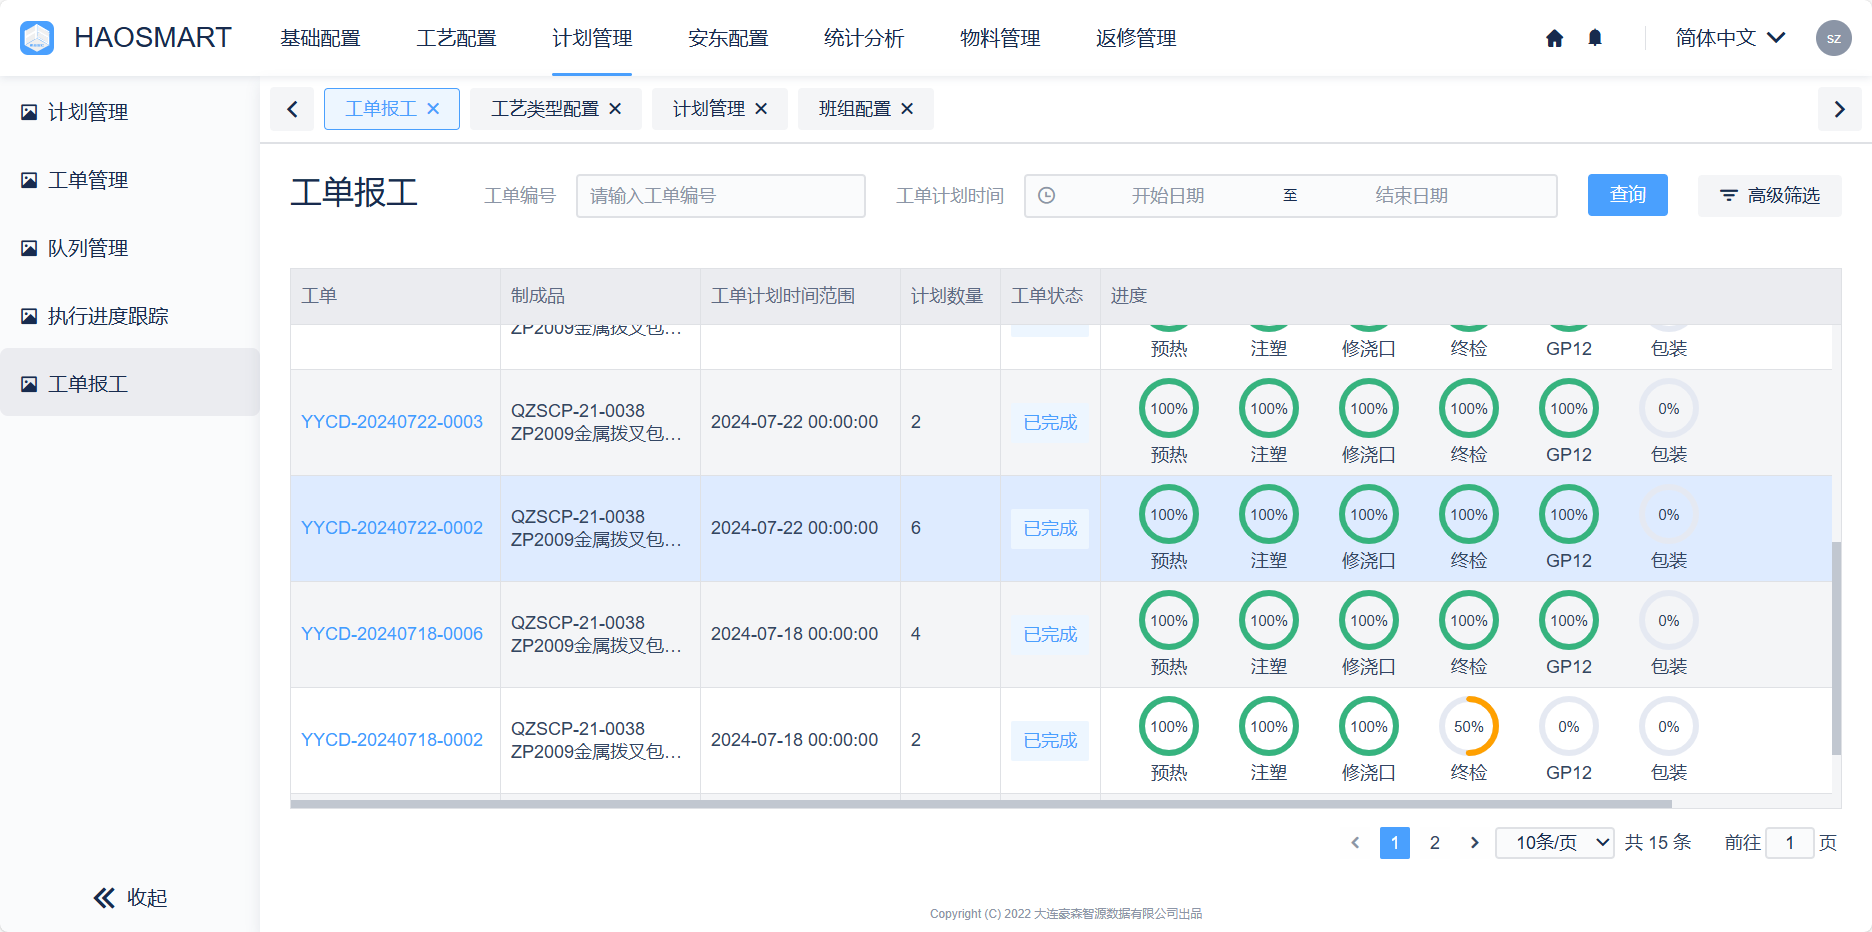1872x932 pixels.
Task: Focus the 工单编号 input field
Action: (720, 196)
